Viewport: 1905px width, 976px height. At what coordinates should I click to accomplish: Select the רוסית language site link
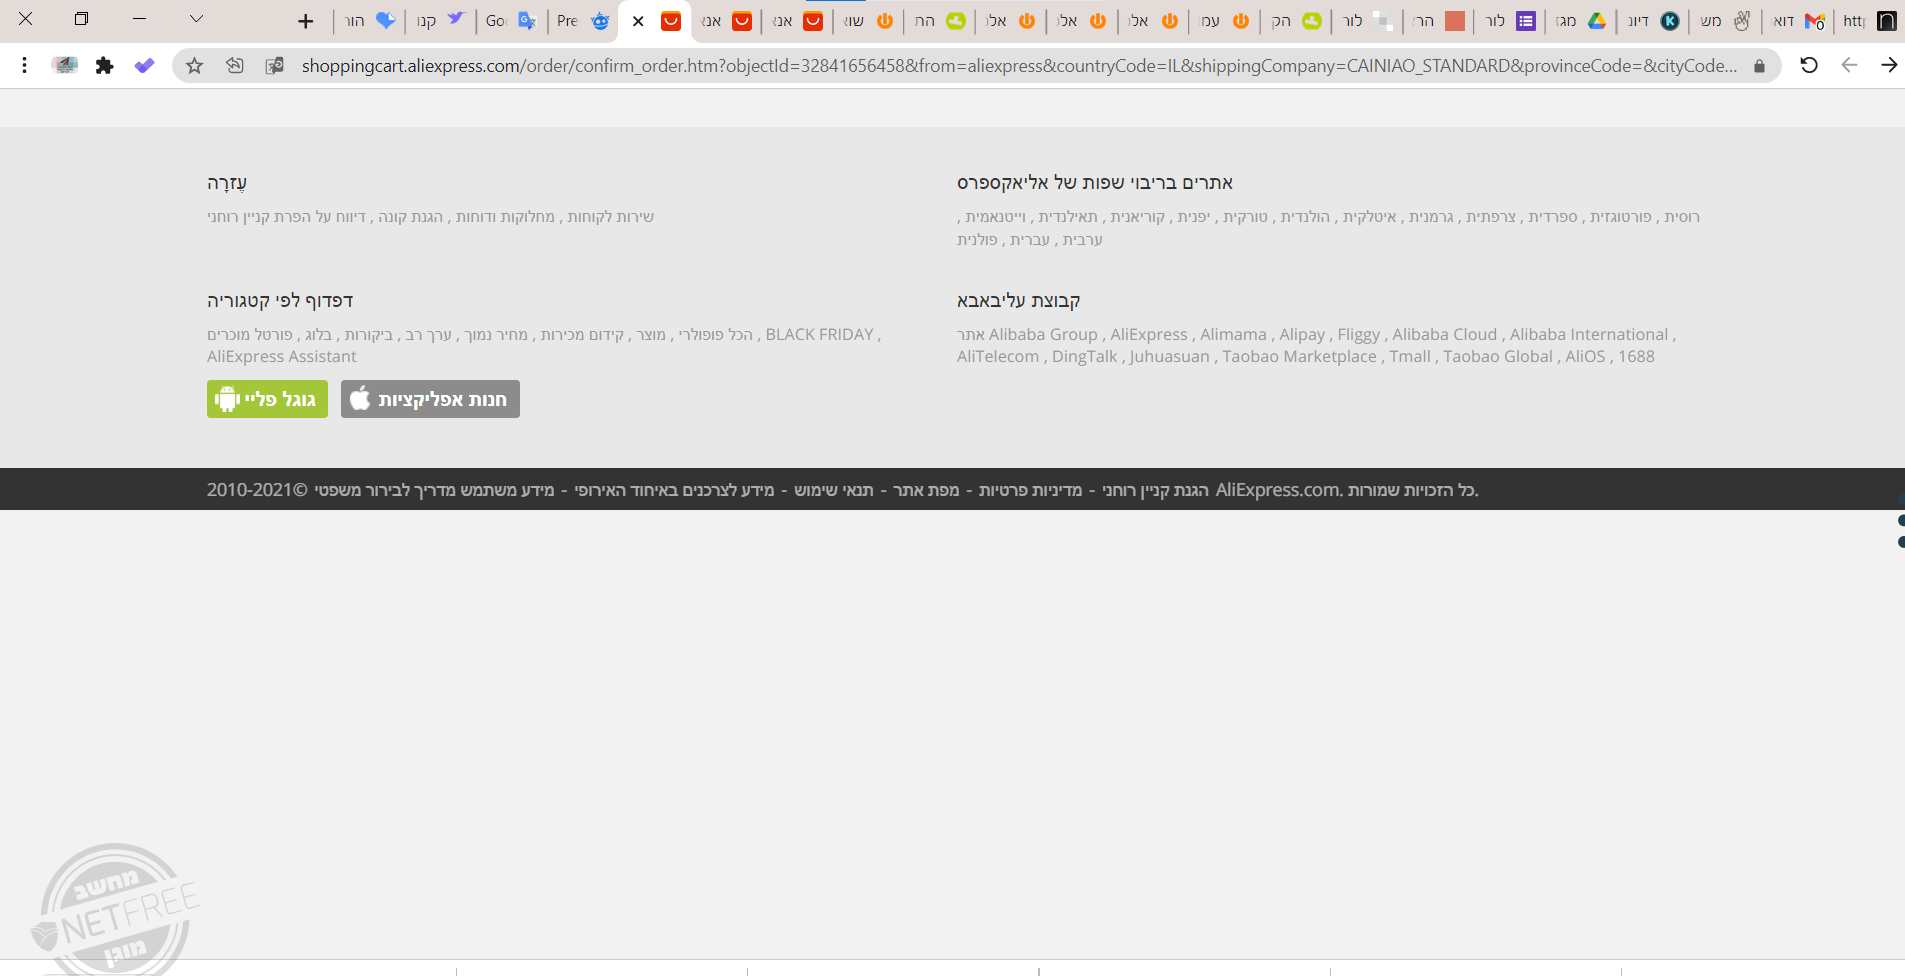tap(1682, 217)
